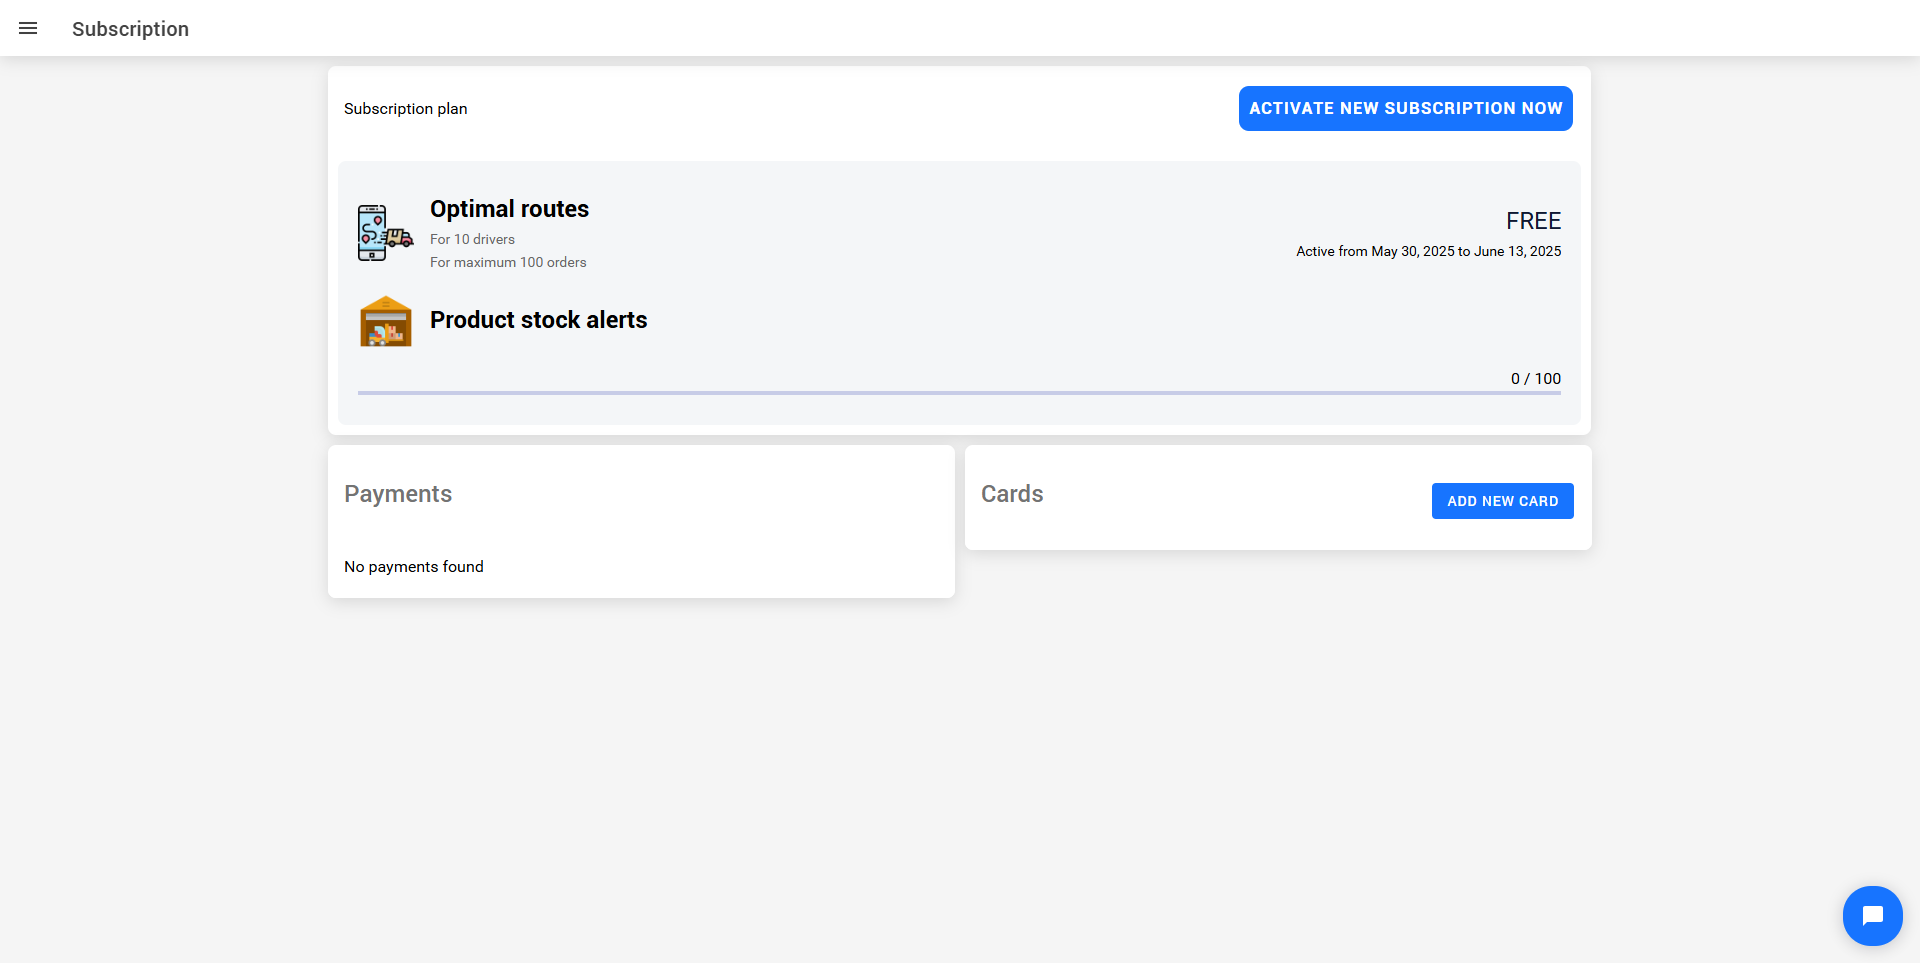Click the Optimal routes heading

509,209
